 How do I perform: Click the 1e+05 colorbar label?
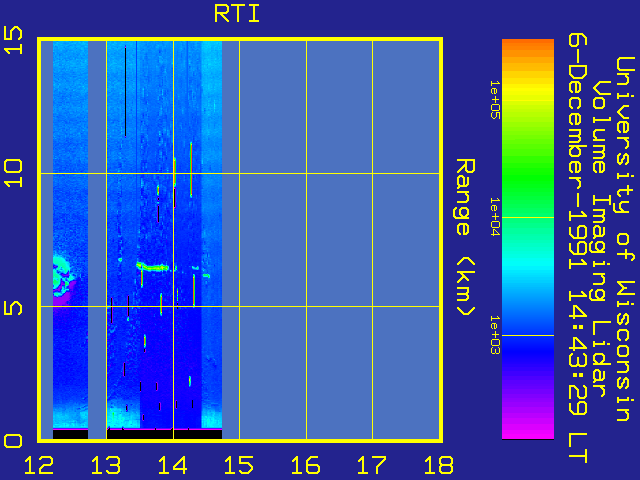[495, 100]
